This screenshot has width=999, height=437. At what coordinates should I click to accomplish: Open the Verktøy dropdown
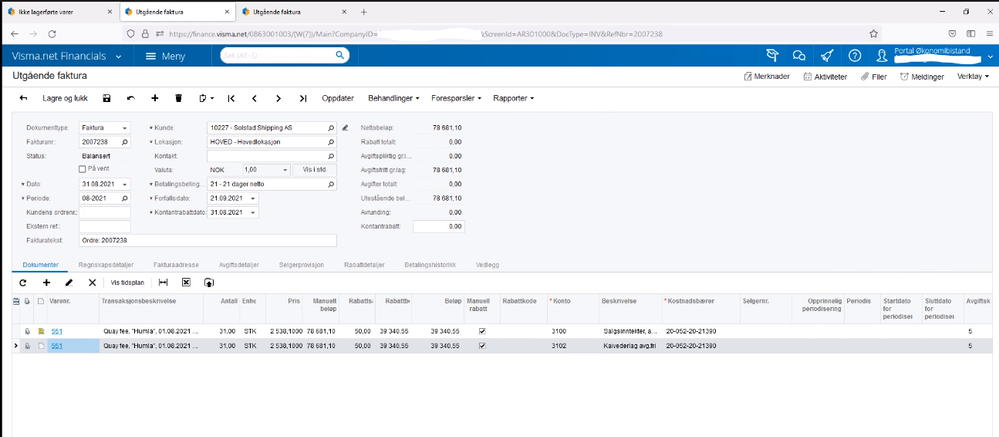coord(973,76)
